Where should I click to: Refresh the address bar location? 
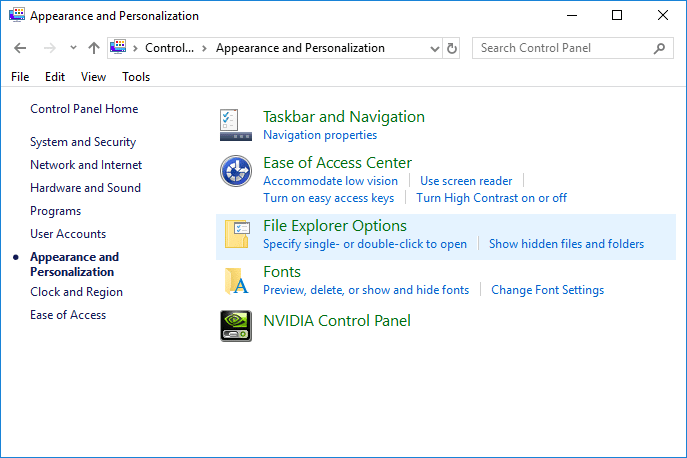click(452, 48)
